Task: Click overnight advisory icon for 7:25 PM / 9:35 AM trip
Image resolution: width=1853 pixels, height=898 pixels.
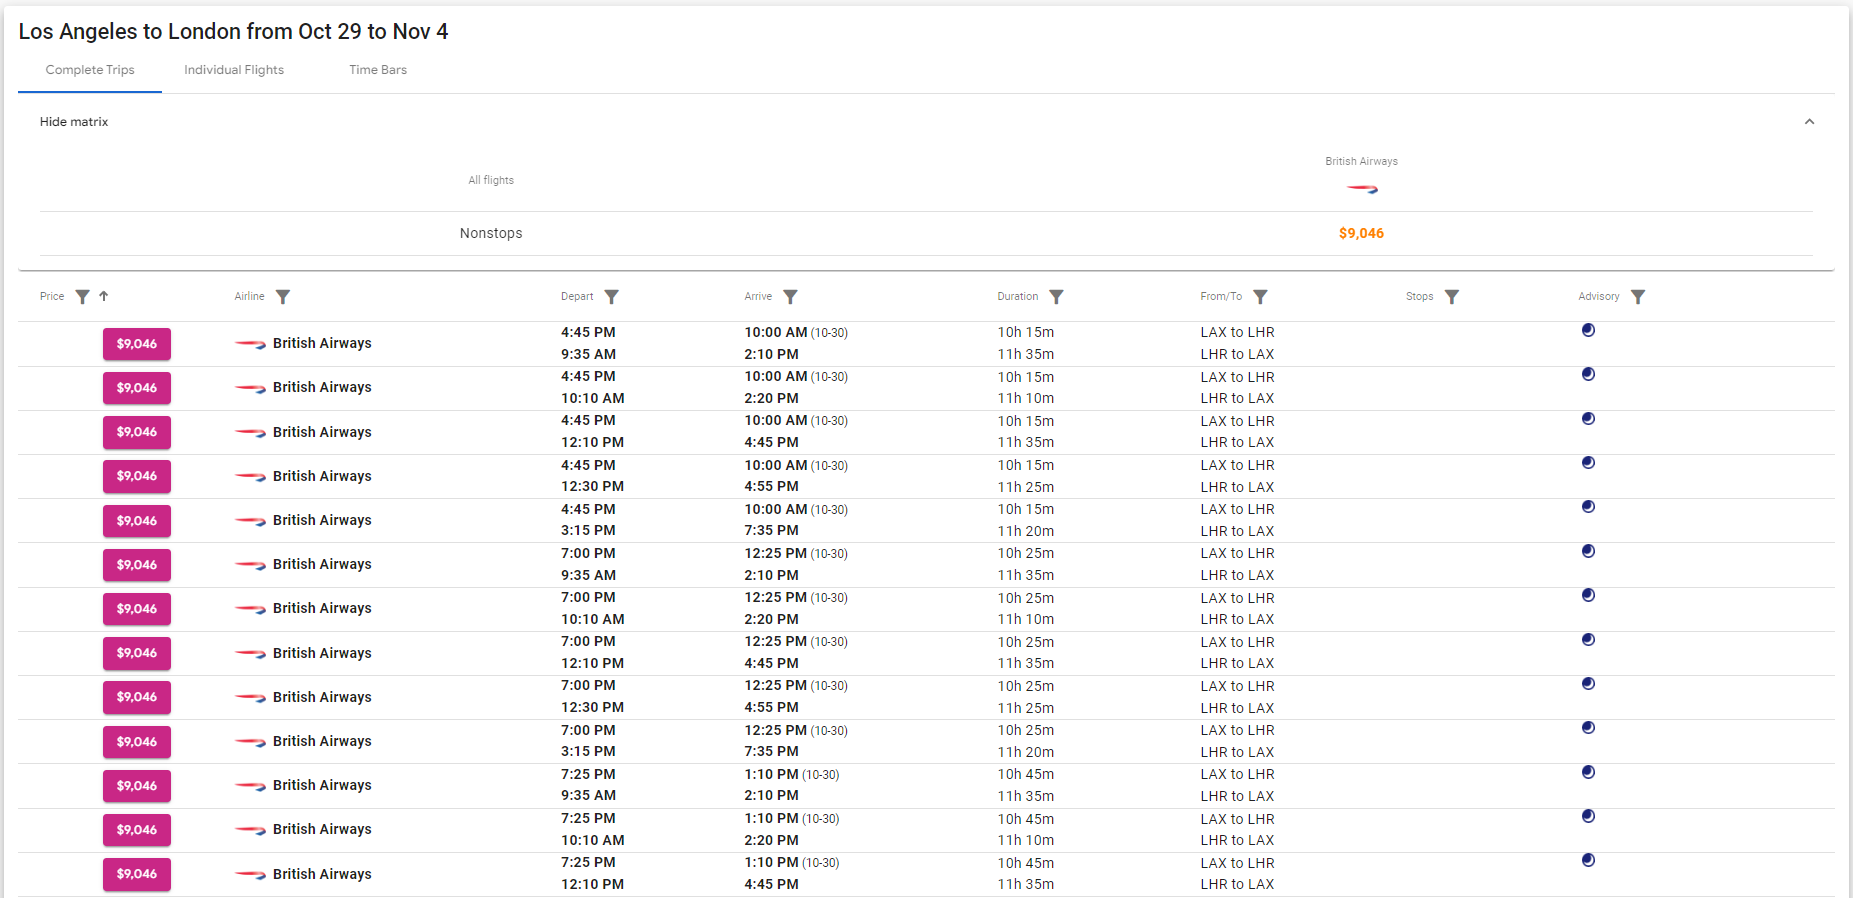Action: tap(1588, 772)
